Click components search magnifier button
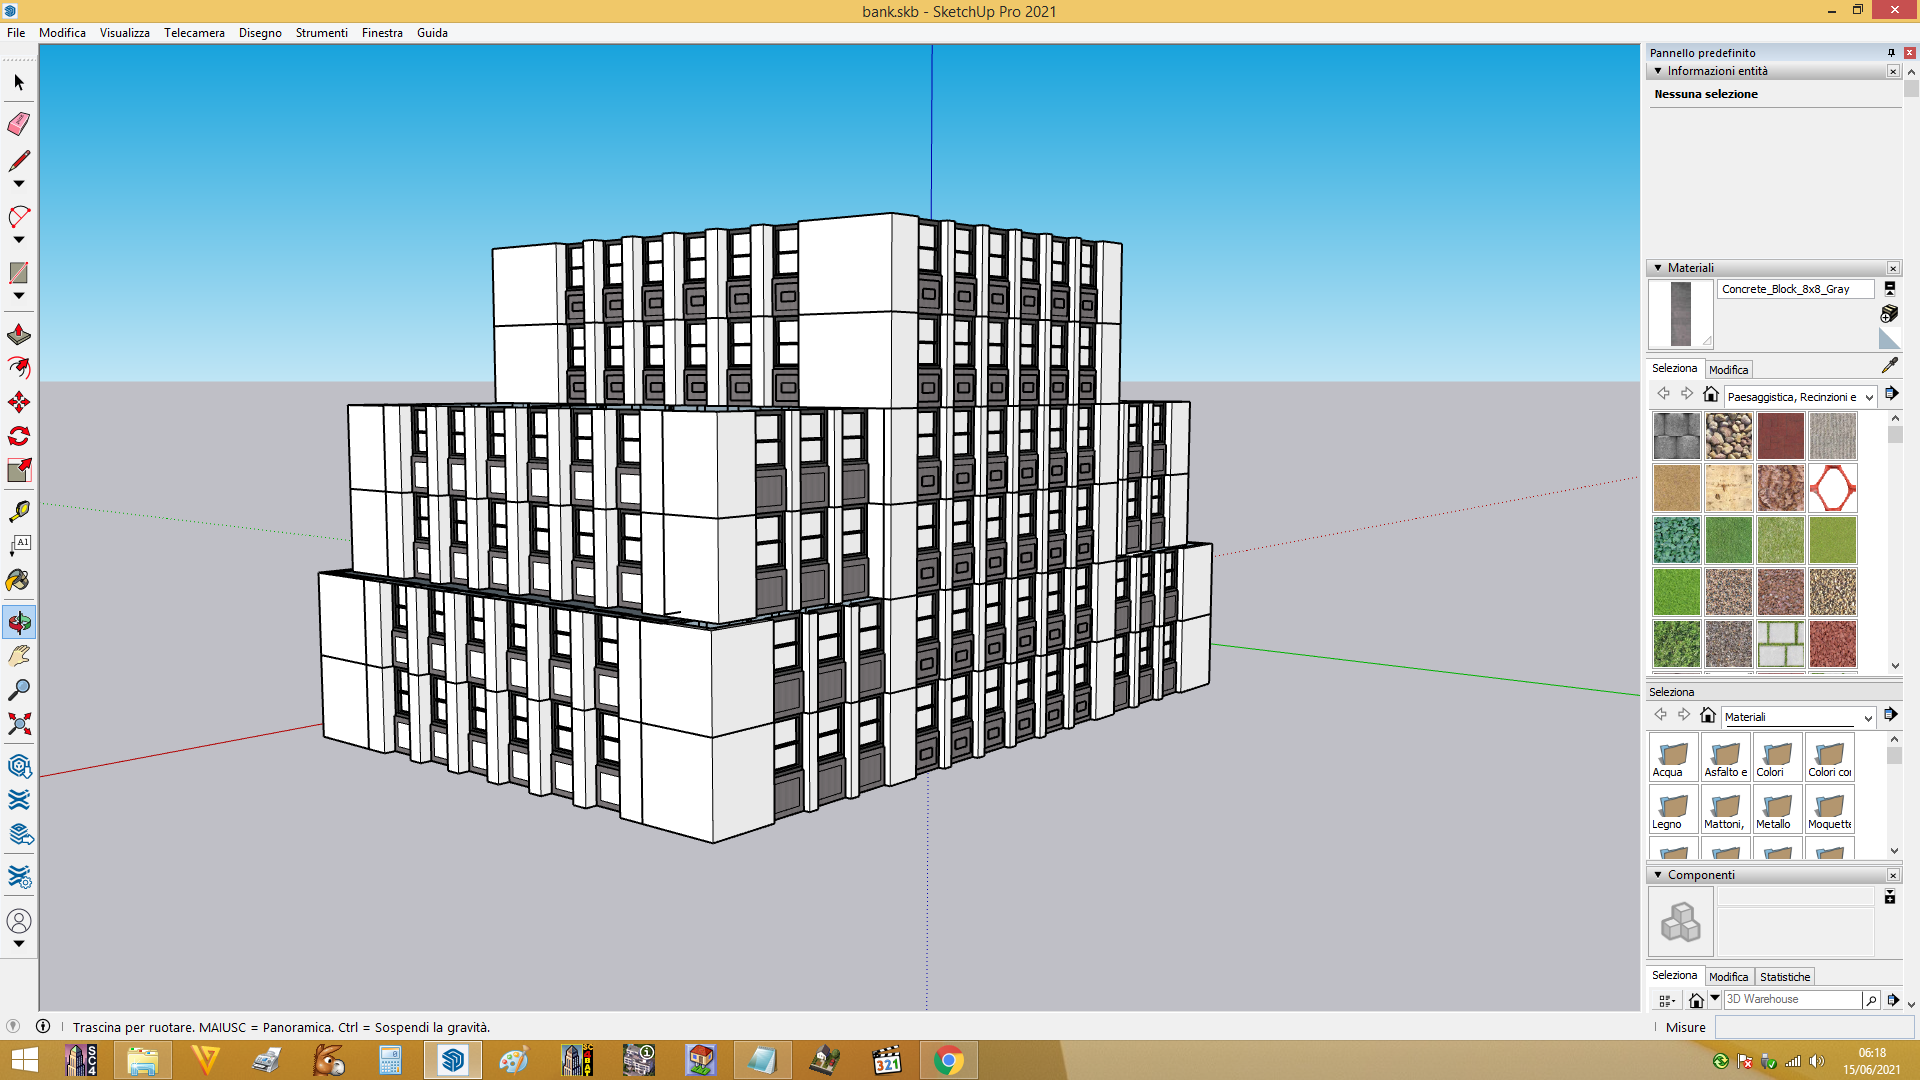The height and width of the screenshot is (1080, 1920). click(x=1871, y=1000)
